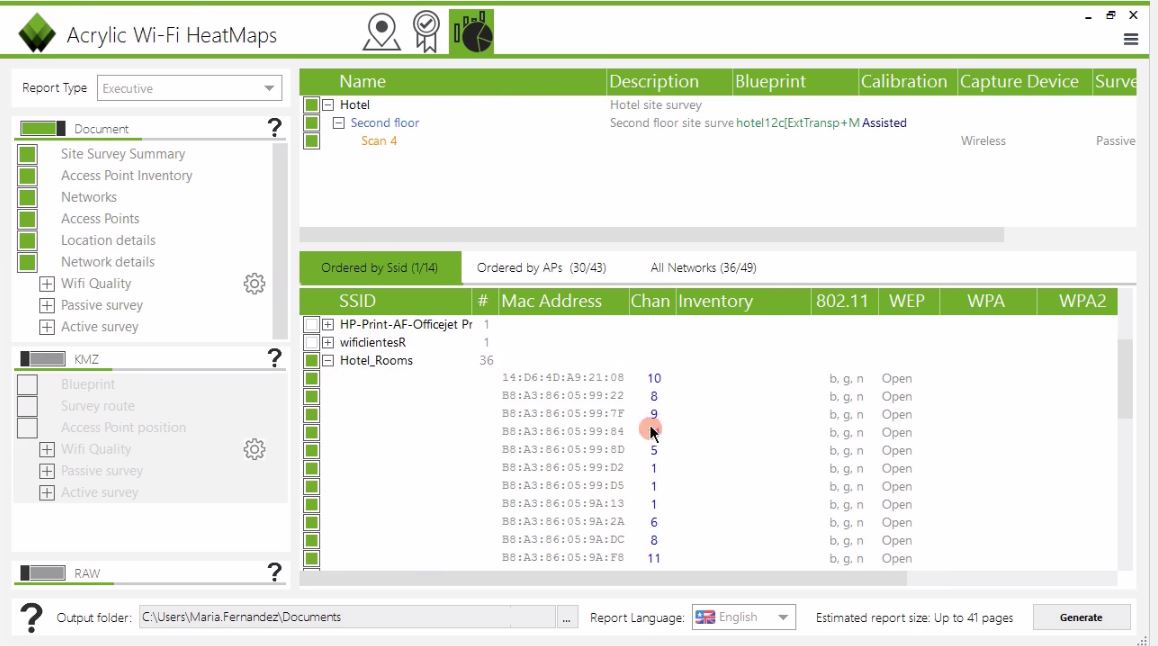Uncheck Access Point Inventory checkbox
The image size is (1158, 646).
click(x=27, y=176)
